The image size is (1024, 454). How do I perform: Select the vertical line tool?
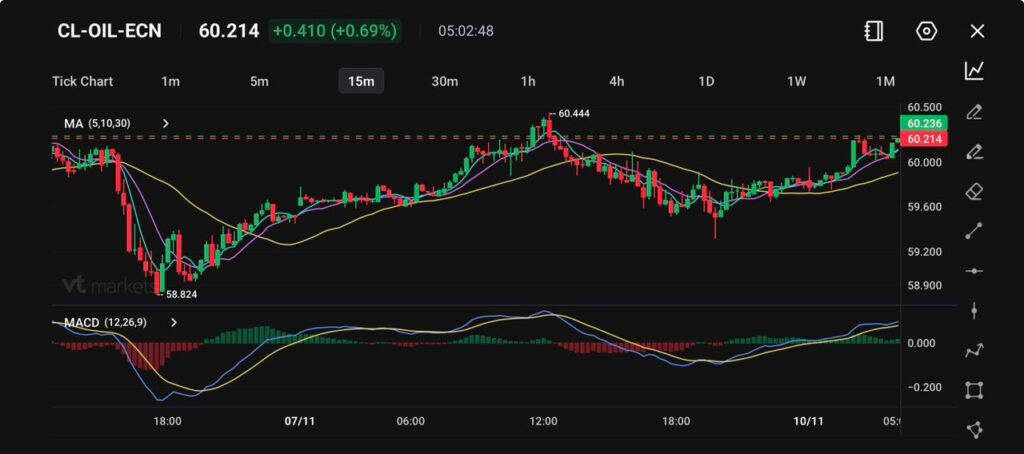(x=974, y=311)
